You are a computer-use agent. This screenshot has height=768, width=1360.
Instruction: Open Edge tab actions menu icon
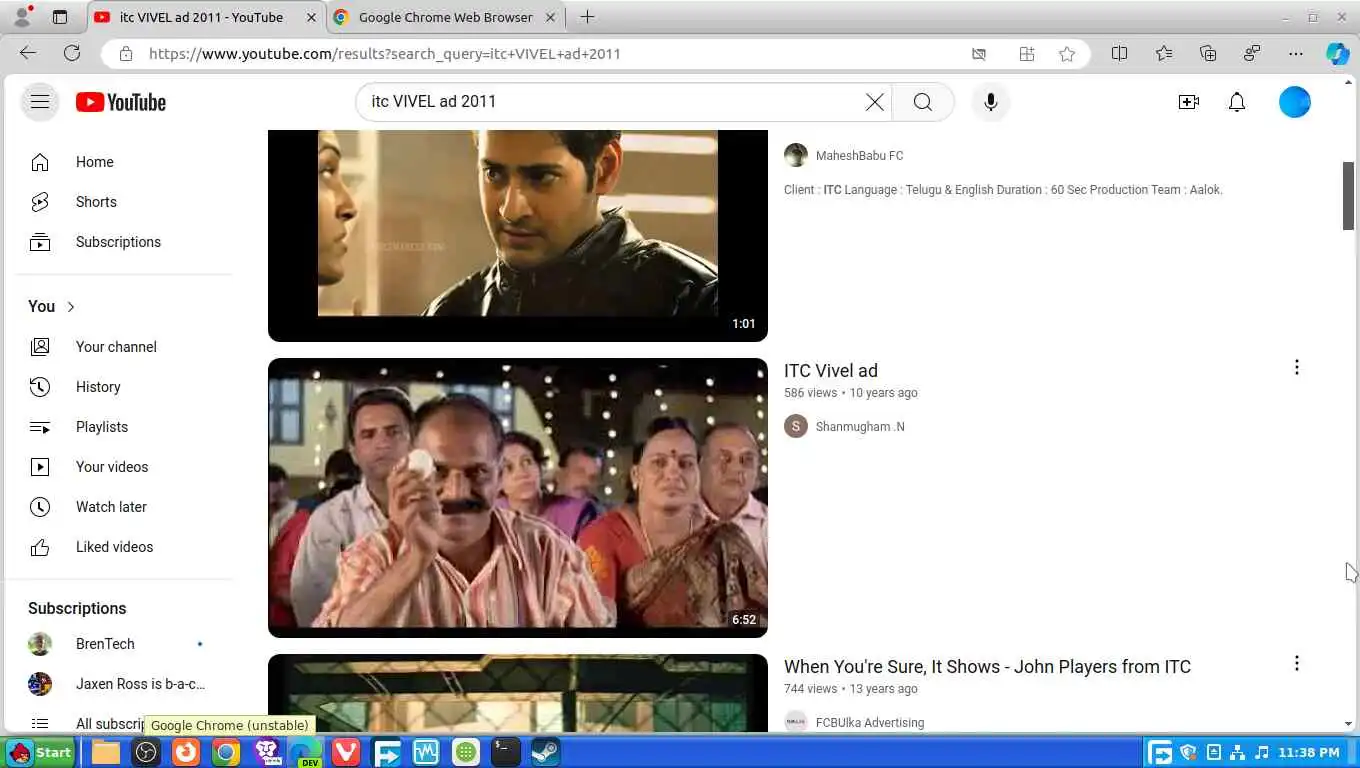point(60,17)
